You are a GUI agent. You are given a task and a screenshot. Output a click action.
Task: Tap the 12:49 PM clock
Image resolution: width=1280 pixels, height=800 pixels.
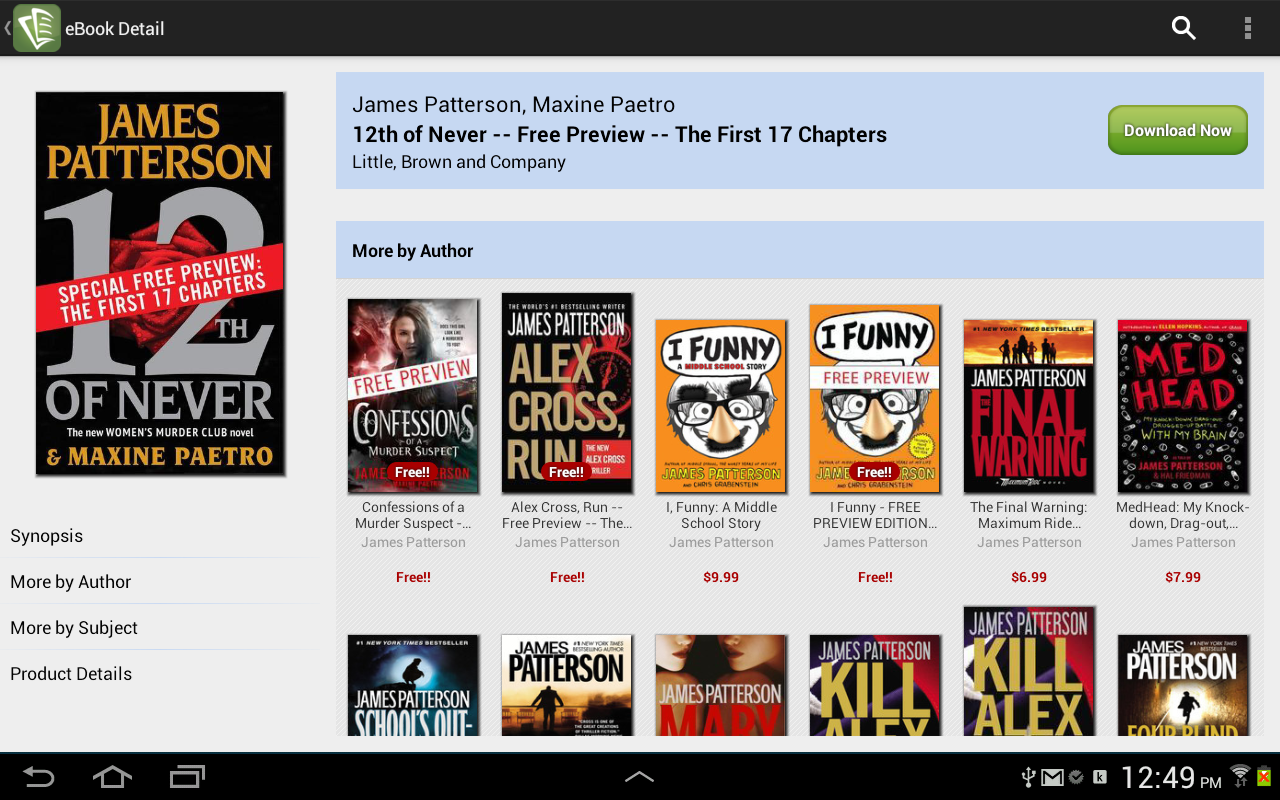[1171, 777]
